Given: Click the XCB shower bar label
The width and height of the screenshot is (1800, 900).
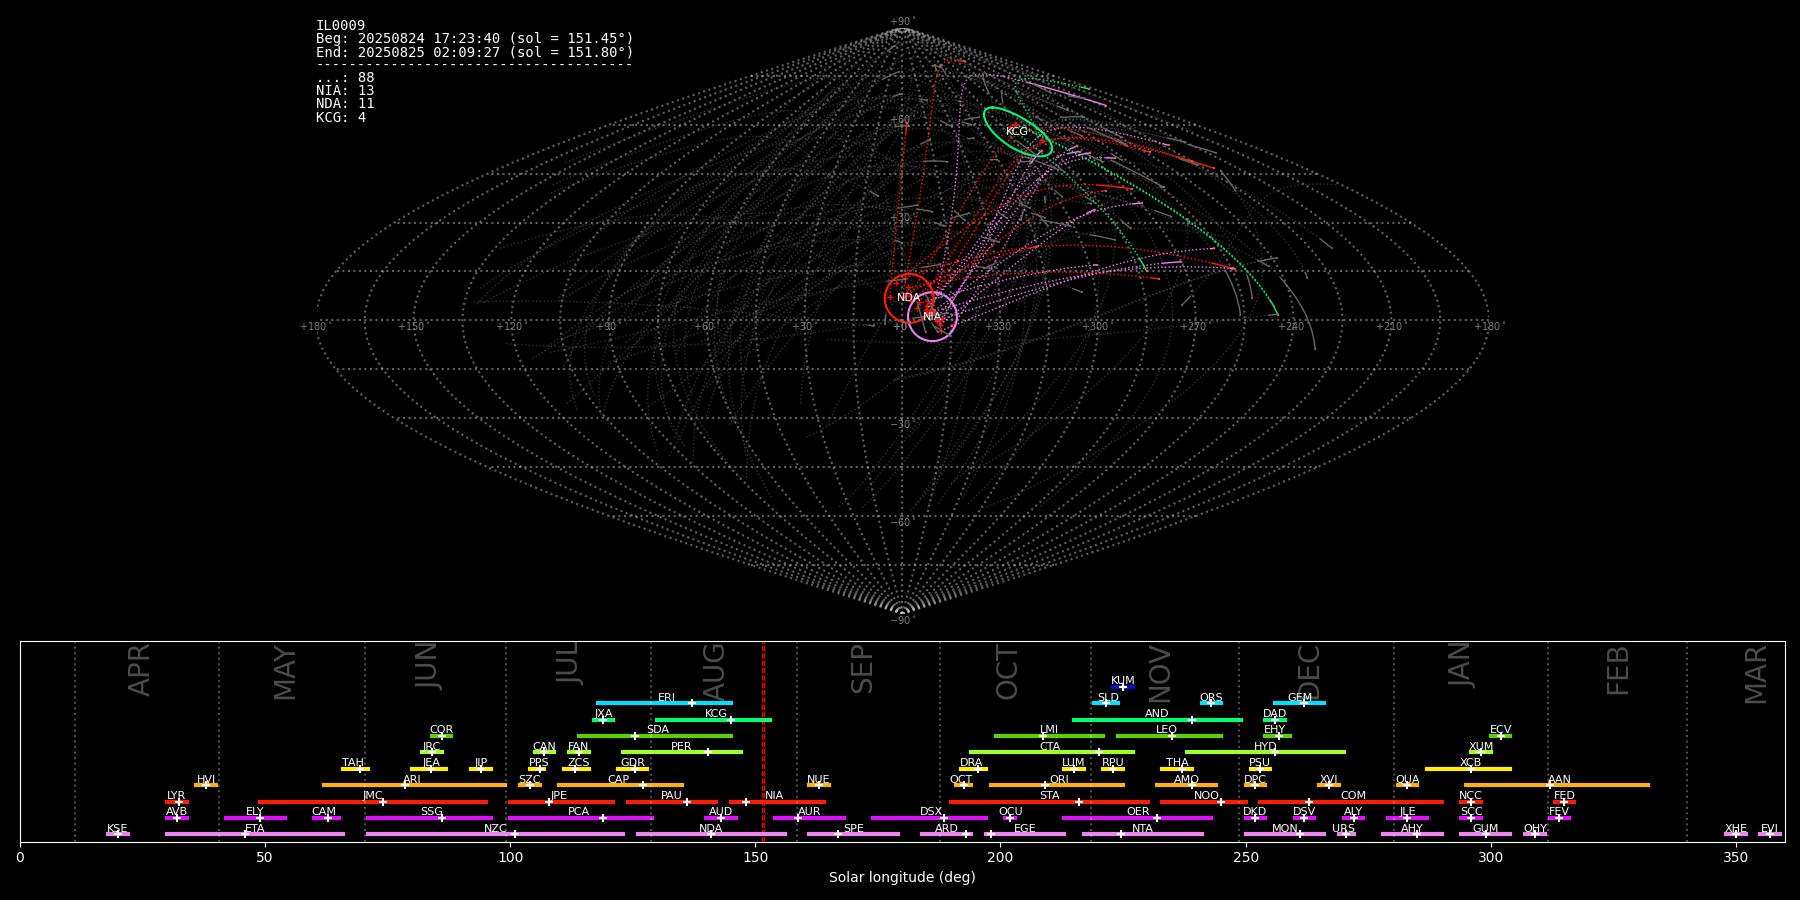Looking at the screenshot, I should click(1470, 763).
